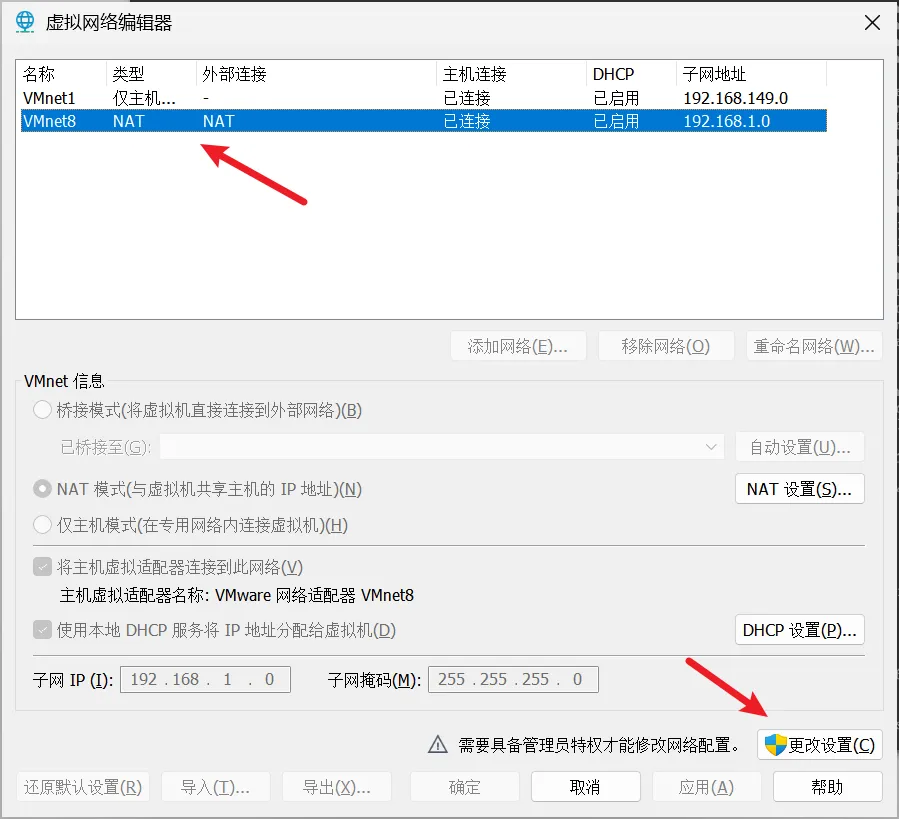
Task: Click the 取消 button
Action: click(585, 786)
